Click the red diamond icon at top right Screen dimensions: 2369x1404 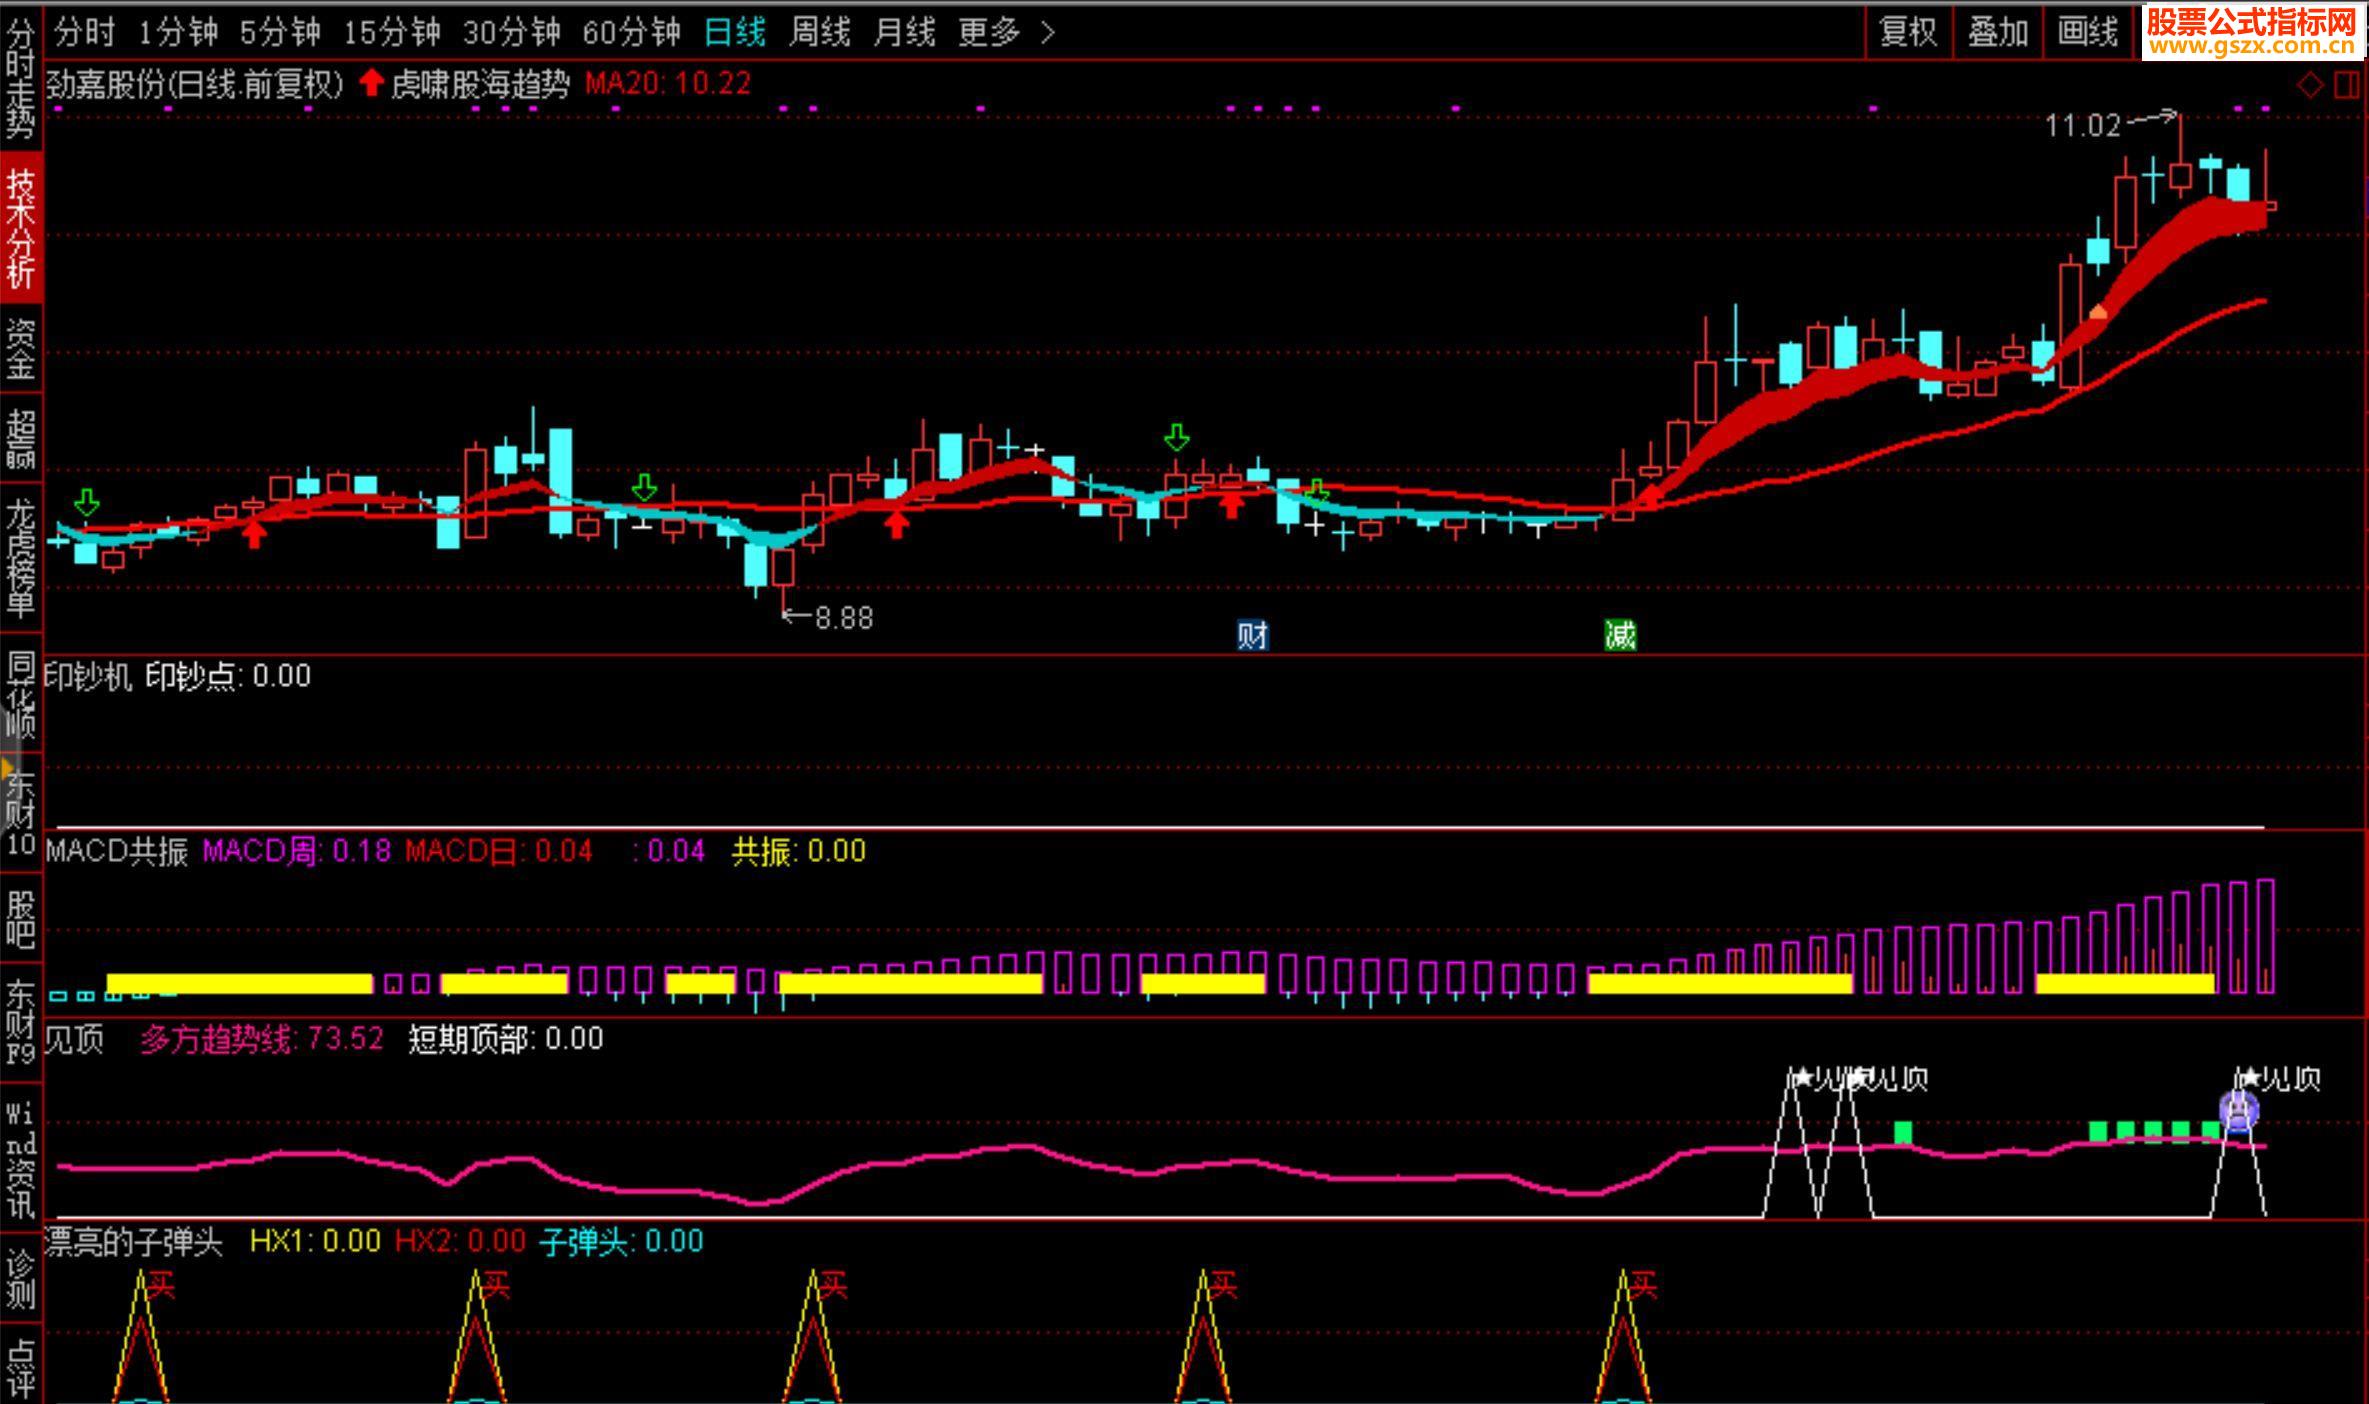point(2310,85)
